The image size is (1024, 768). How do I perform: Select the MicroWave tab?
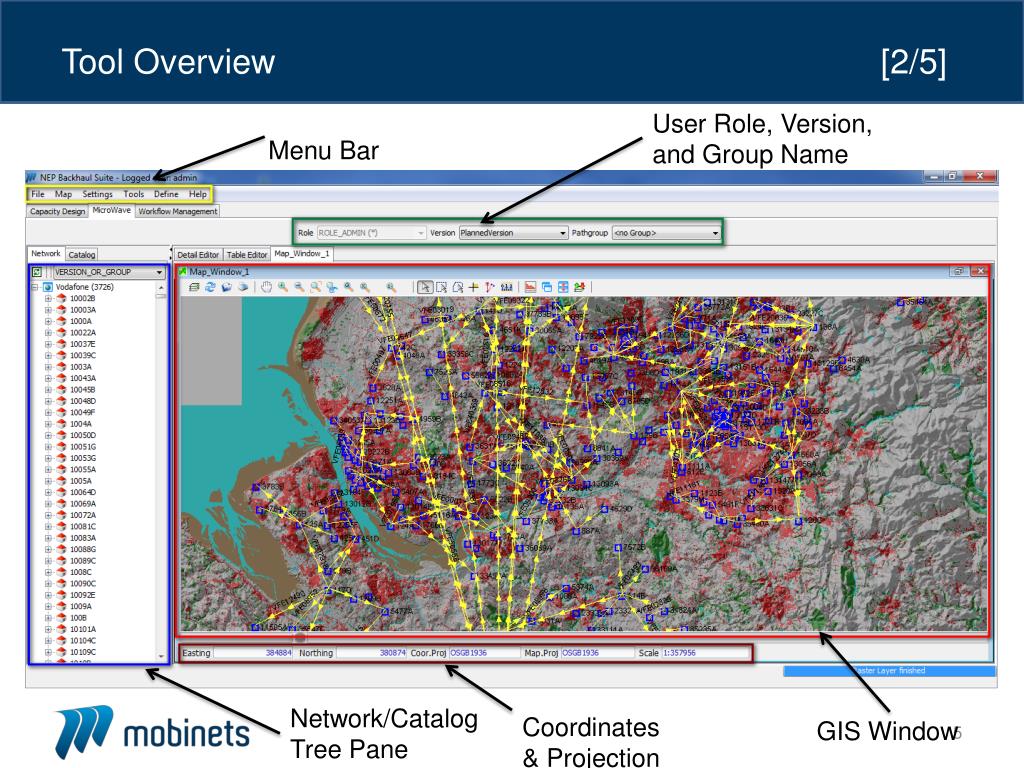[112, 210]
